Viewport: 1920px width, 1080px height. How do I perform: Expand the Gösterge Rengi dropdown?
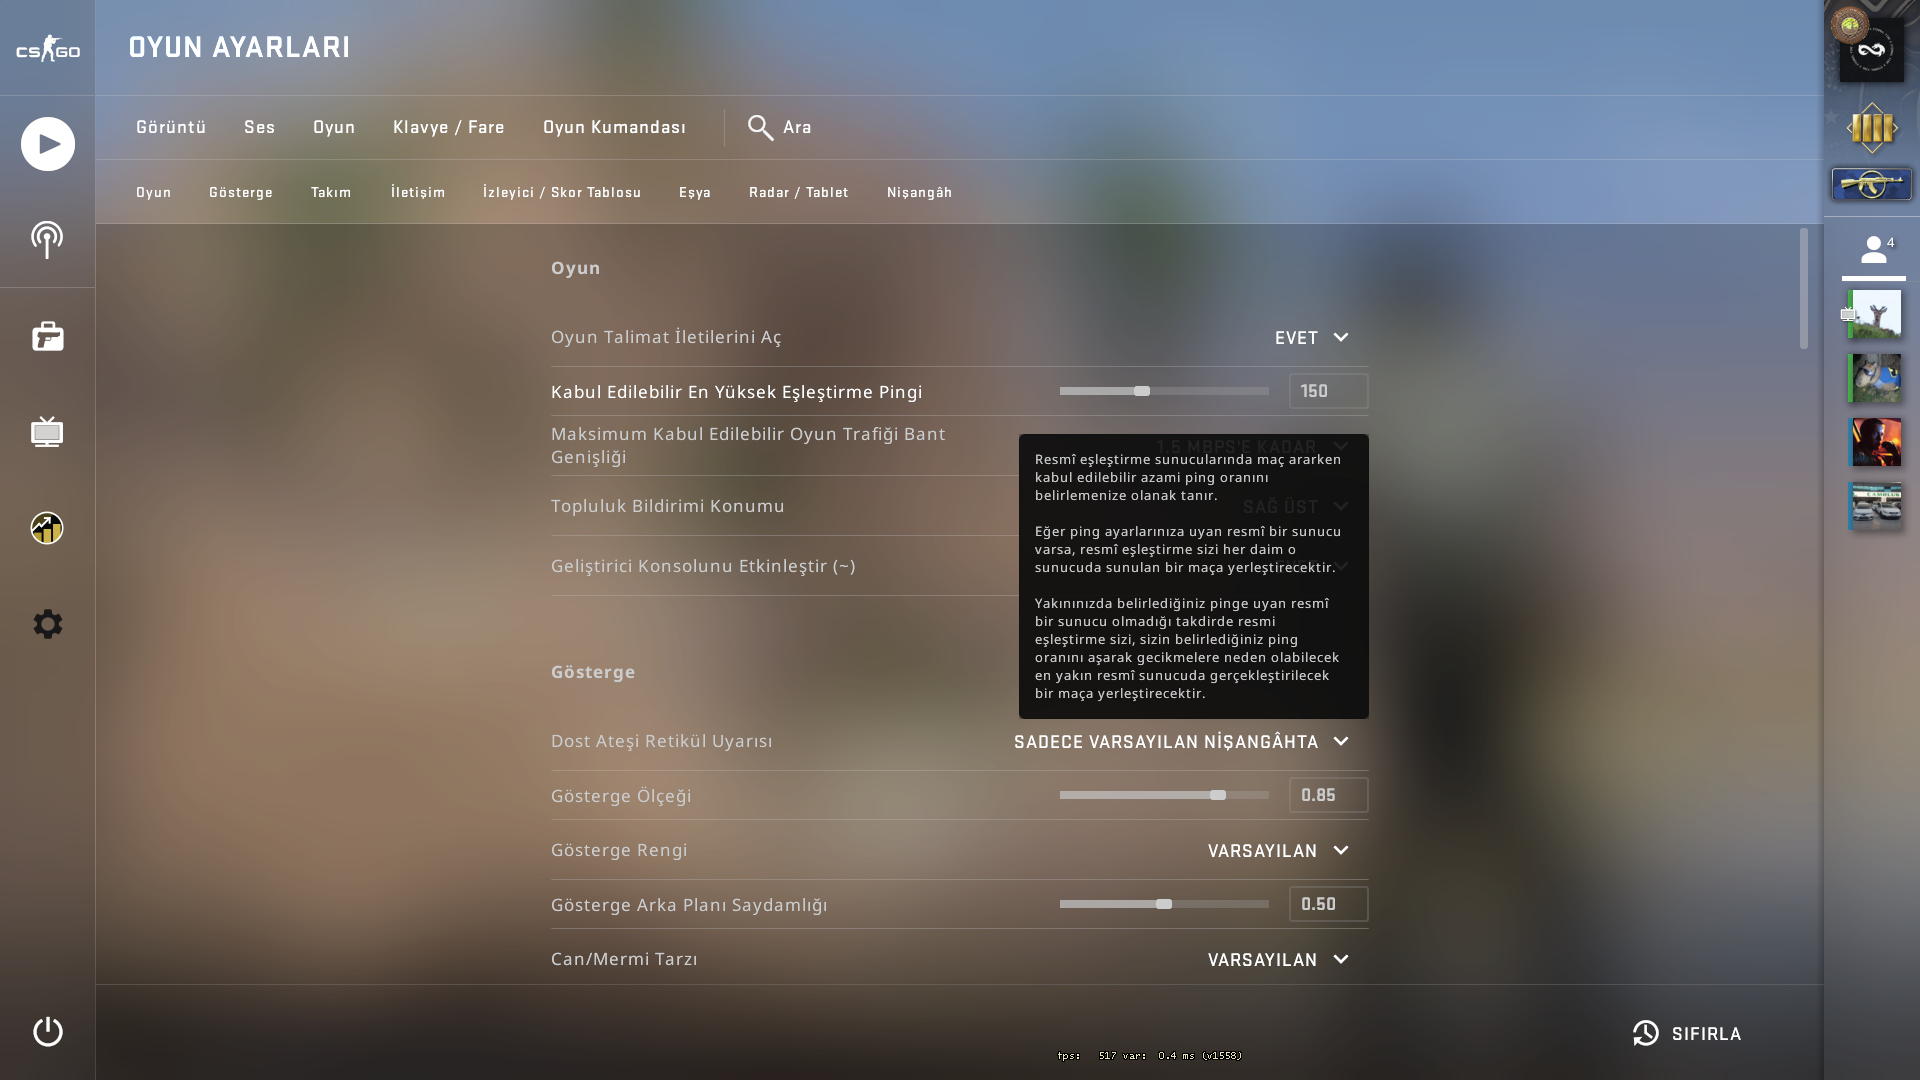pos(1278,851)
